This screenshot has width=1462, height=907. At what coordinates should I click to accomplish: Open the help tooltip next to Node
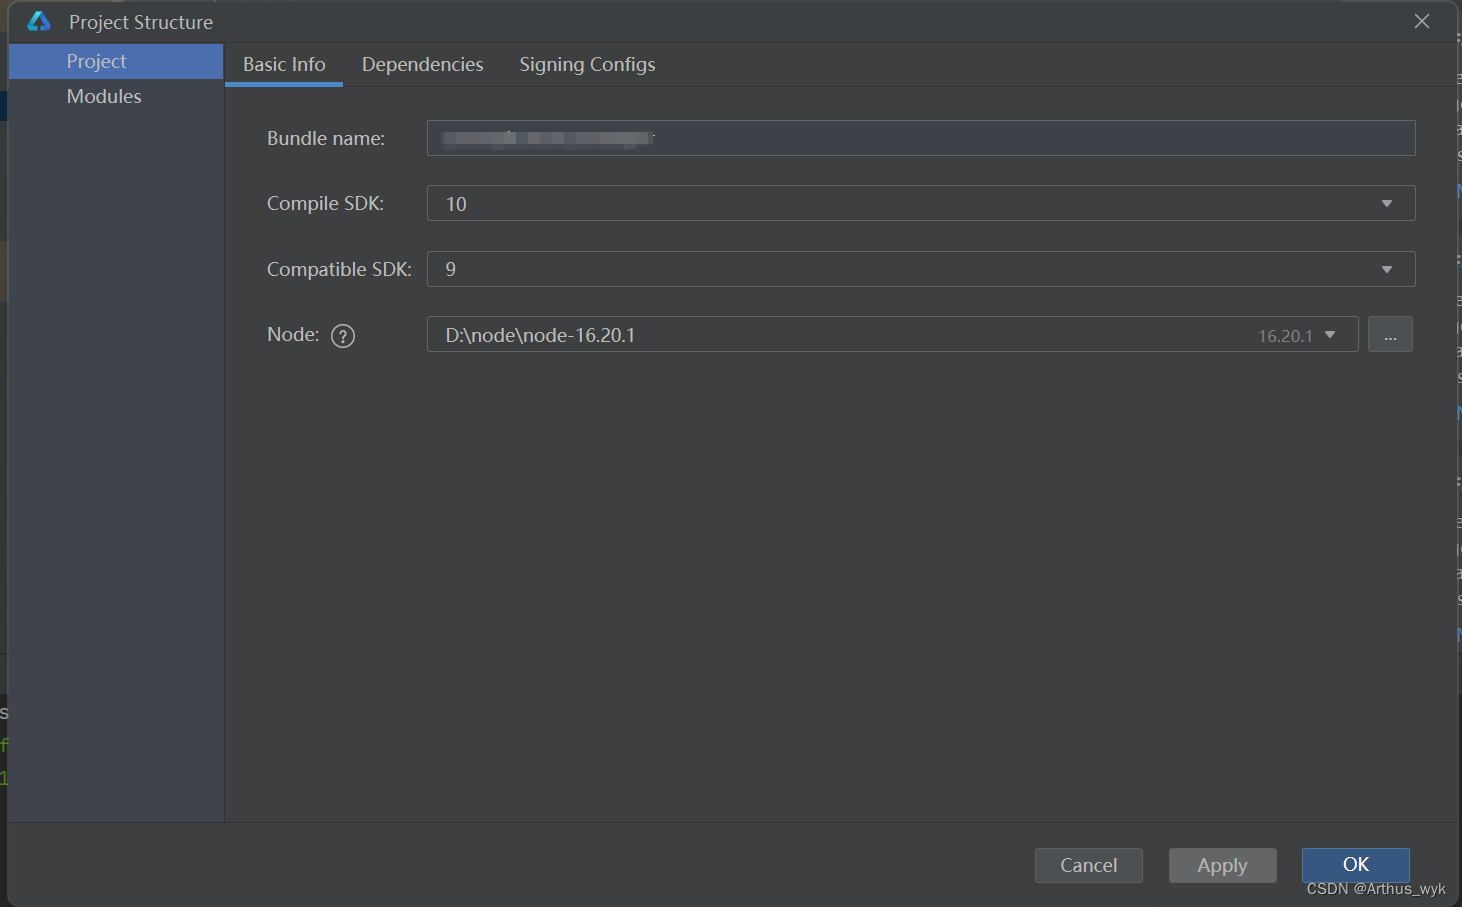coord(342,335)
